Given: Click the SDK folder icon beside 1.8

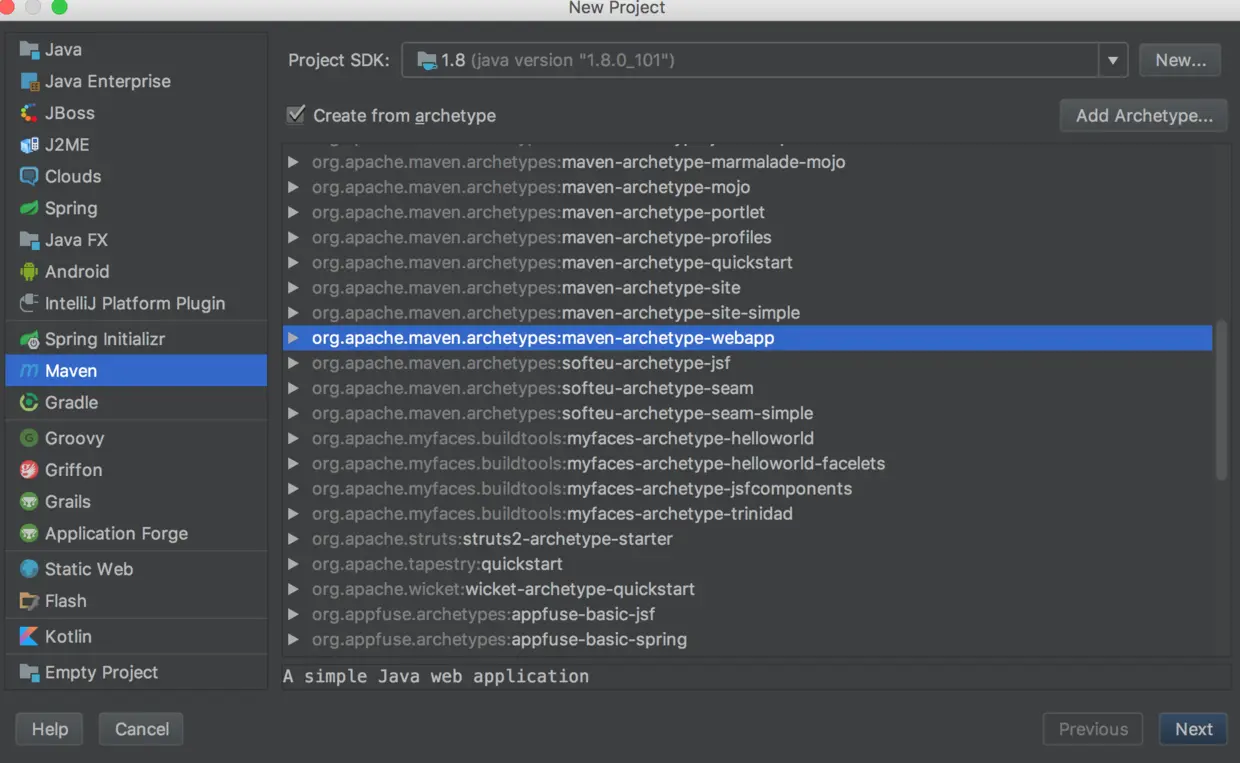Looking at the screenshot, I should coord(427,60).
